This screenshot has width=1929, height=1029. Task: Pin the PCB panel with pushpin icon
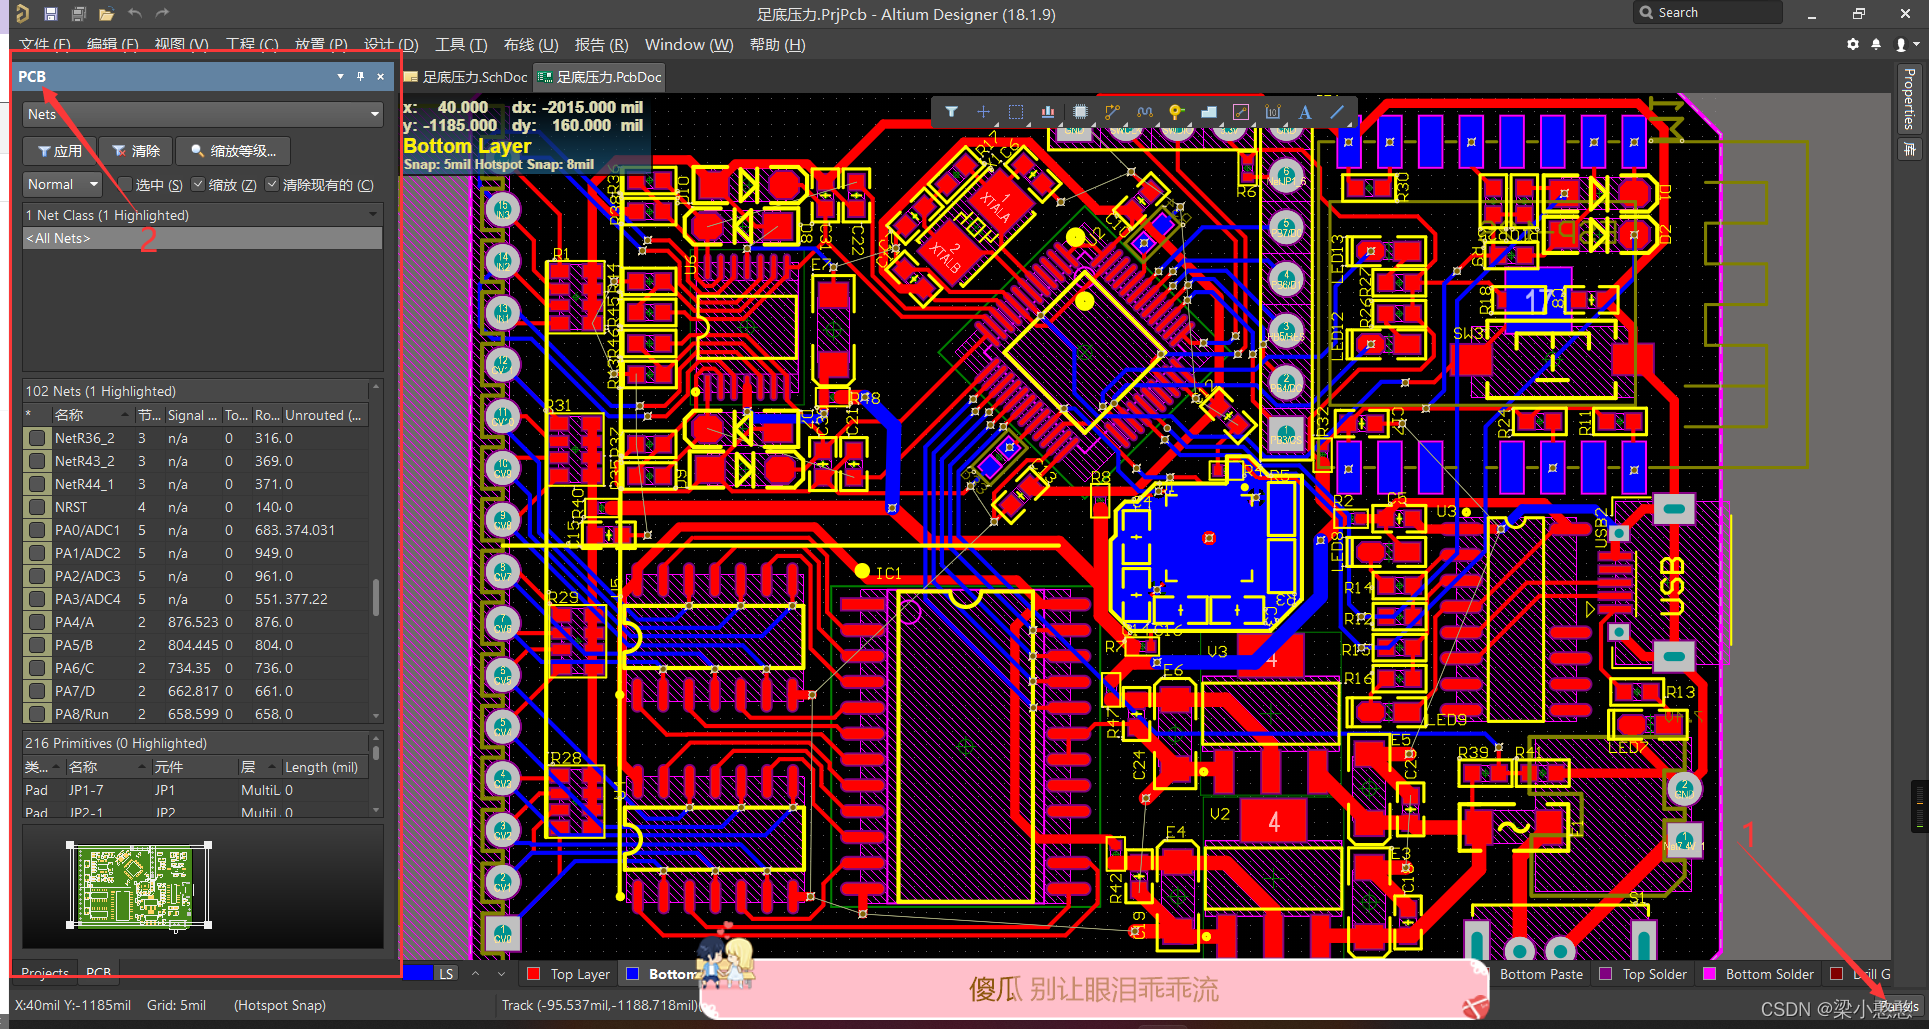point(360,77)
